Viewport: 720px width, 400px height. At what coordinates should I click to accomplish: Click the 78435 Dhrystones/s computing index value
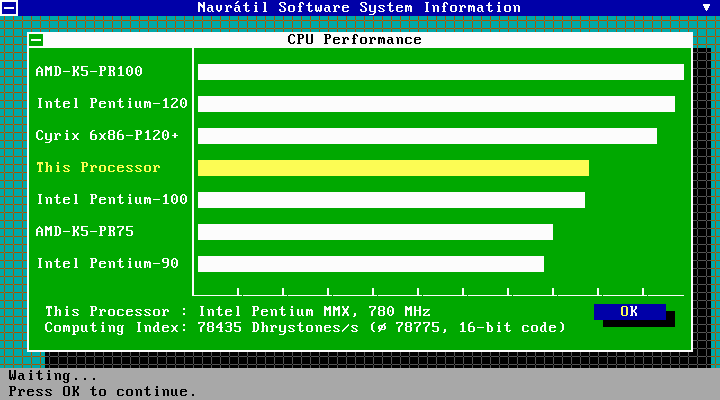[x=278, y=327]
